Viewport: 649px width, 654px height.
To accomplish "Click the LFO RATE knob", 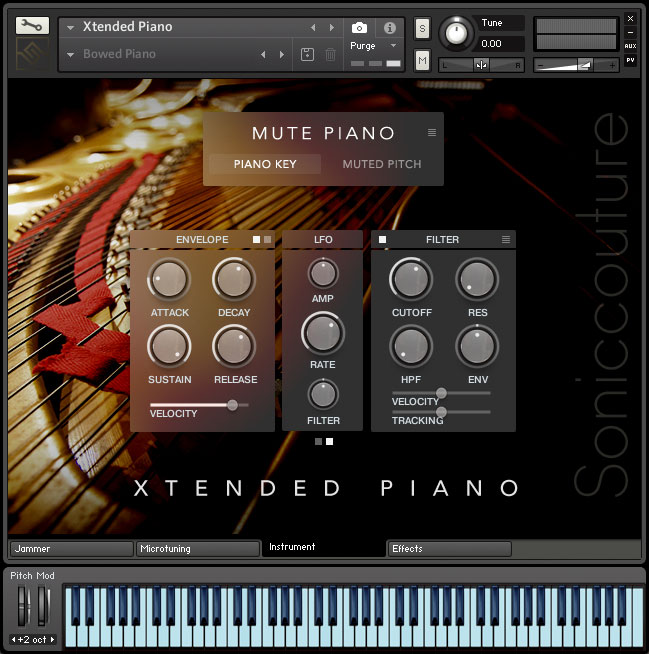I will [x=323, y=333].
